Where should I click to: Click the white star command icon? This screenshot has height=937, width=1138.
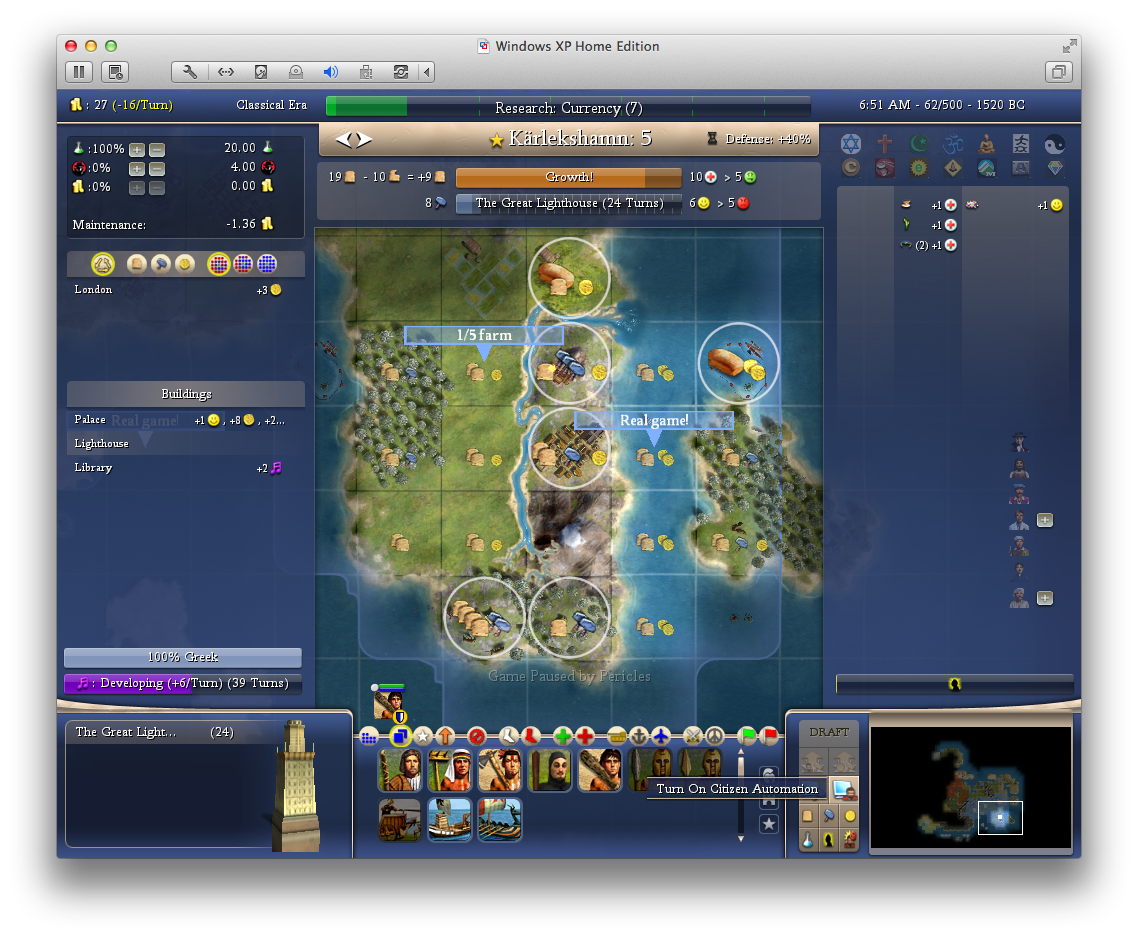(x=423, y=736)
